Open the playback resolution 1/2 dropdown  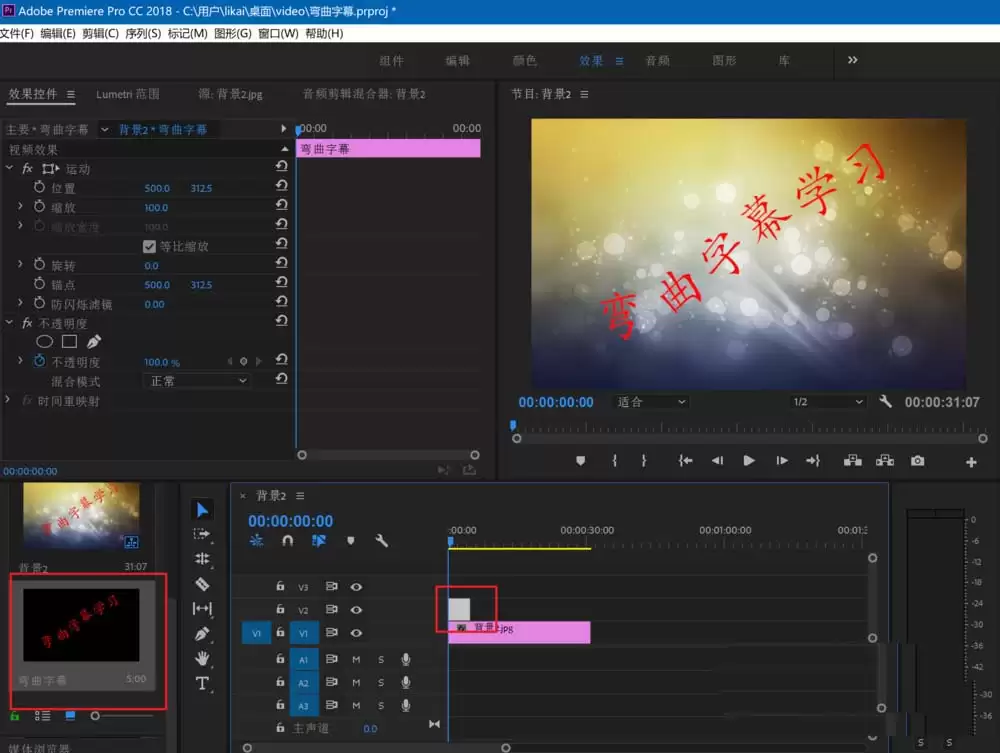tap(827, 402)
